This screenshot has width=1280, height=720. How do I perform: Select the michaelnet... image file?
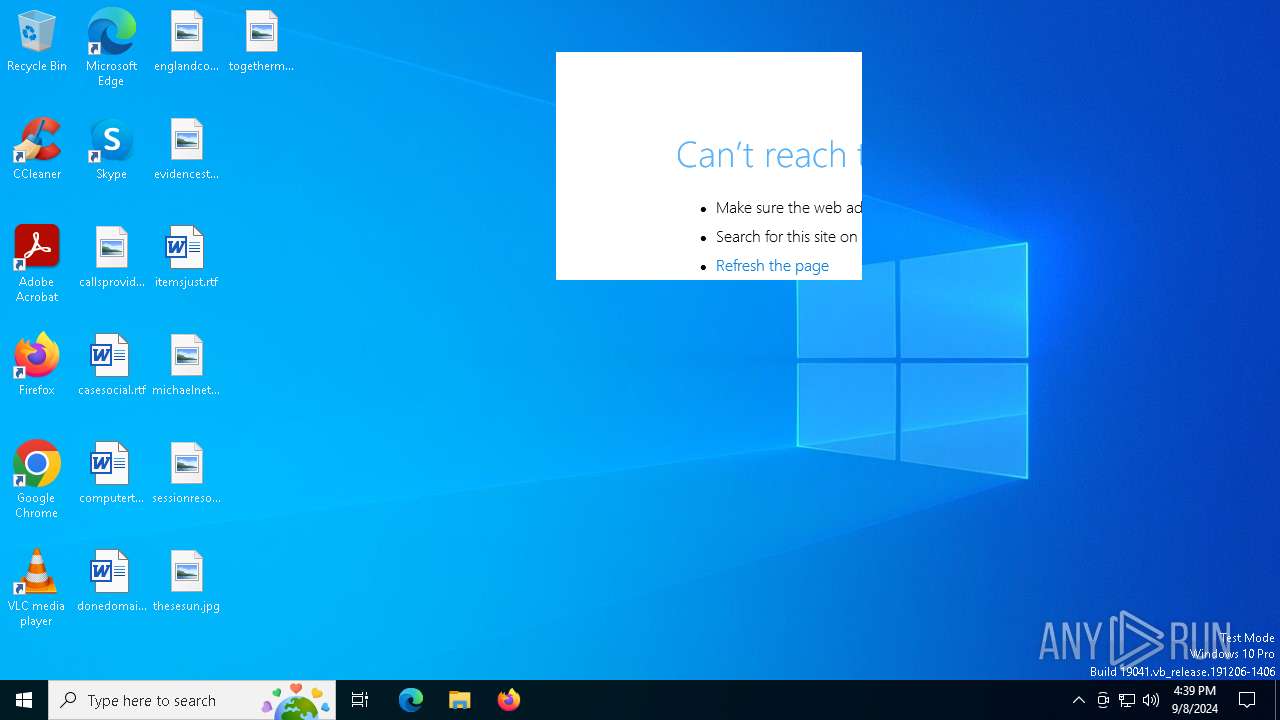click(x=186, y=366)
